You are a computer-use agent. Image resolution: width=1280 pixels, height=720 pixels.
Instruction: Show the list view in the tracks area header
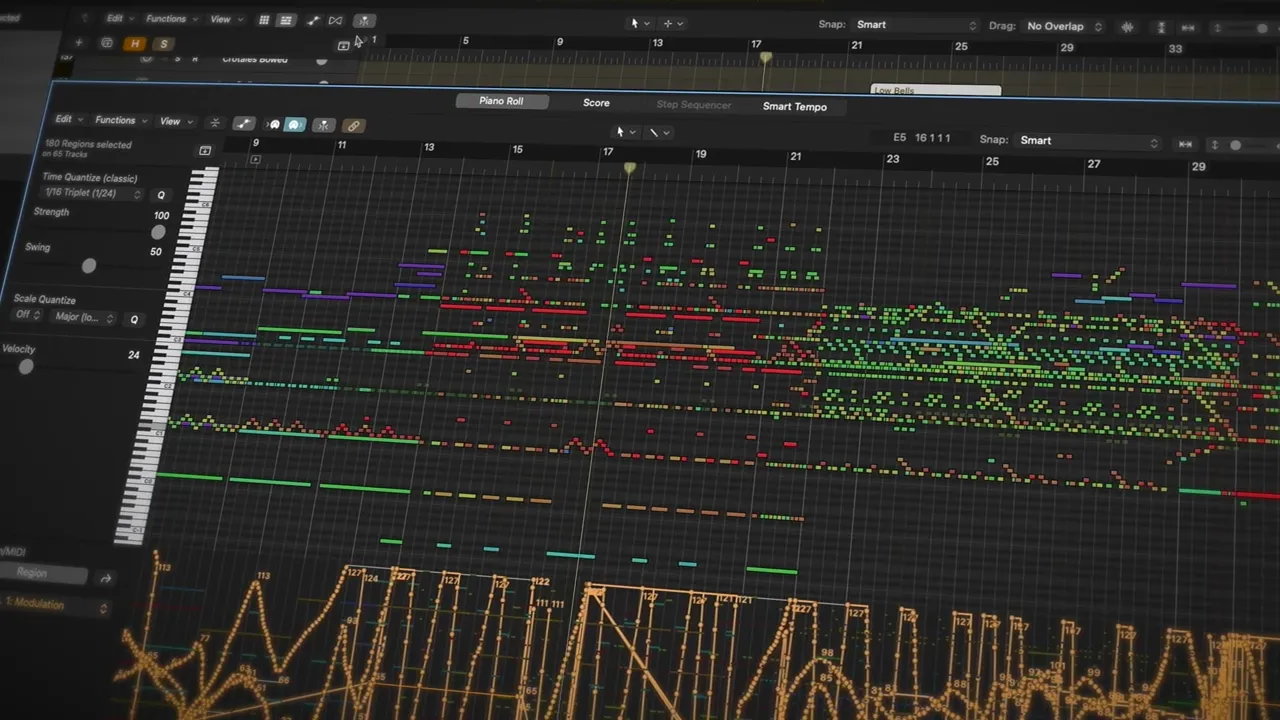(x=286, y=20)
